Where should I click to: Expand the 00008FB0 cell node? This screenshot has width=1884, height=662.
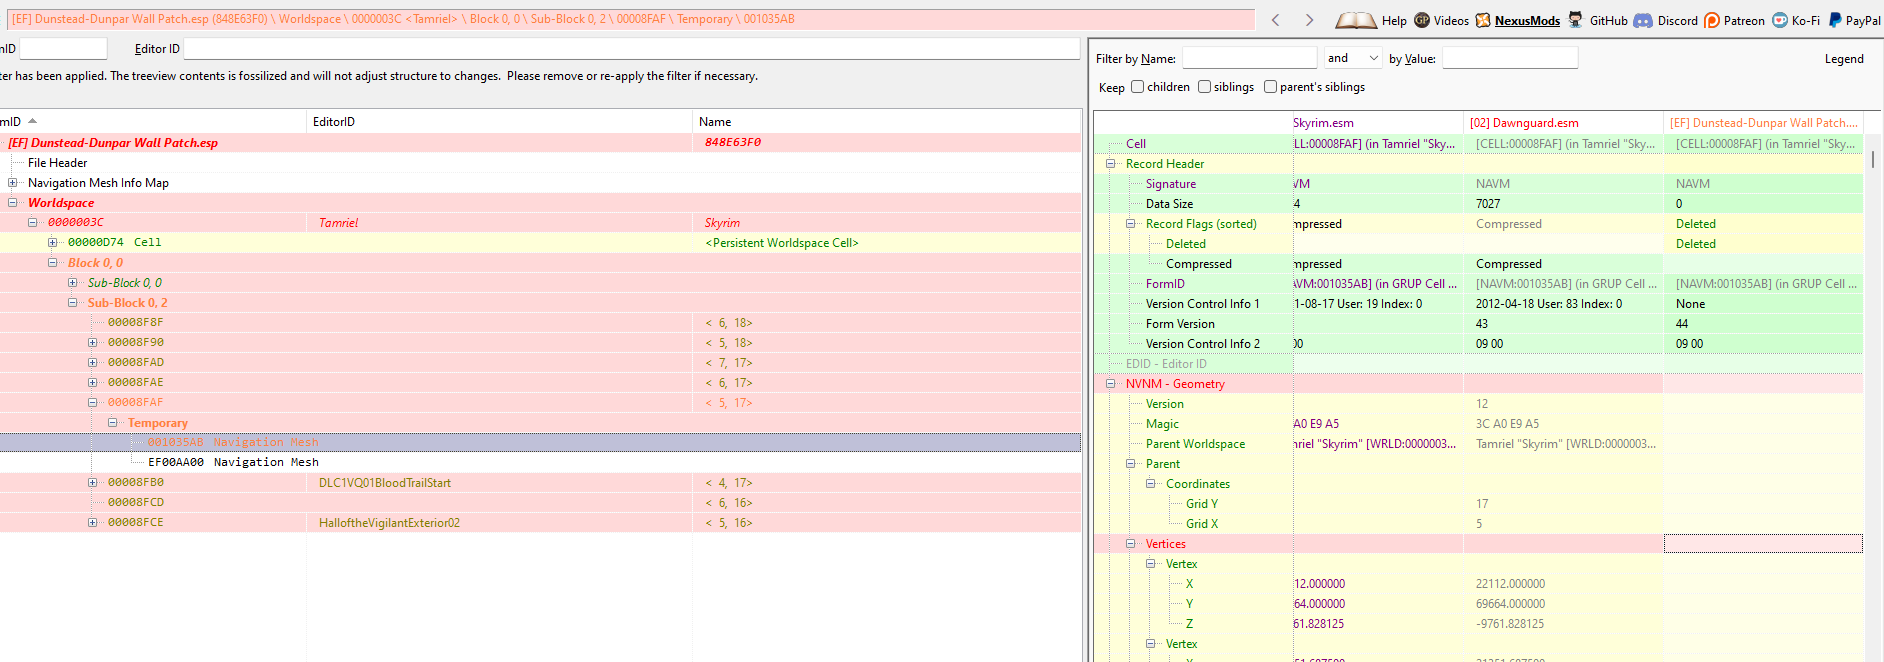pos(93,483)
